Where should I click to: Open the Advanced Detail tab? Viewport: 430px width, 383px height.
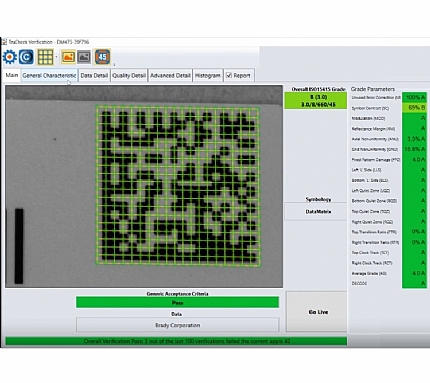170,76
